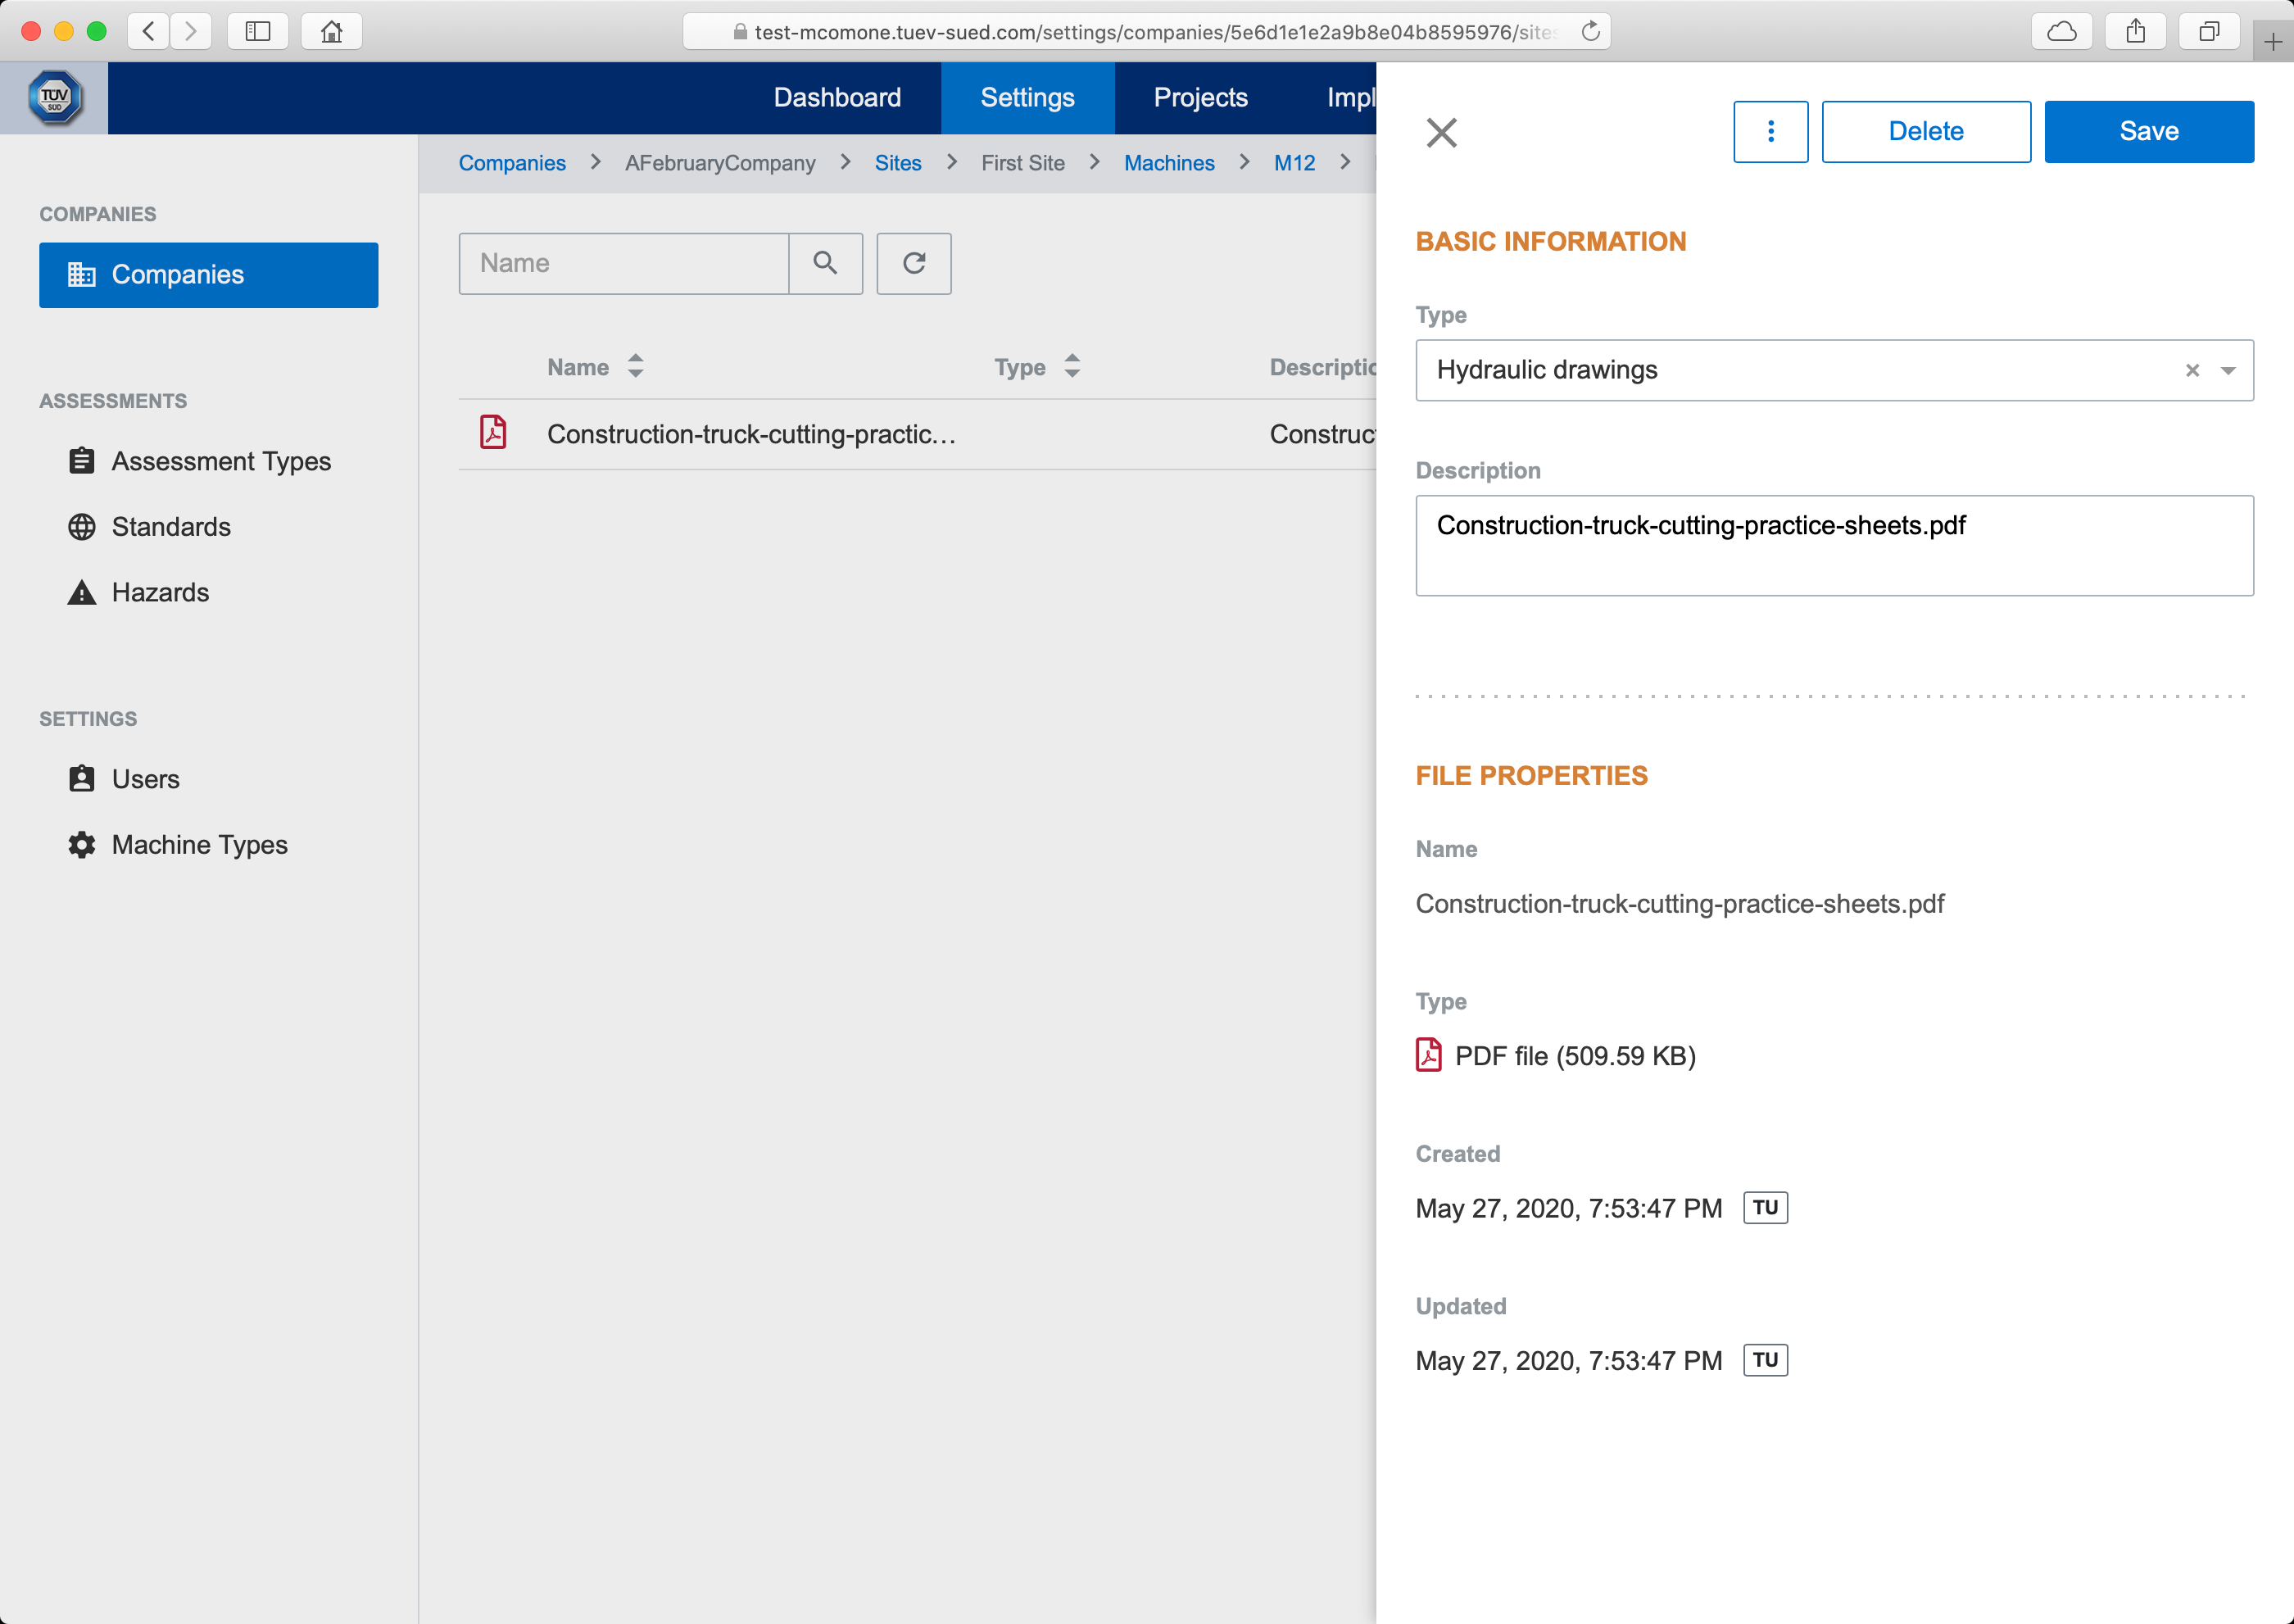This screenshot has width=2294, height=1624.
Task: Expand the Type dropdown arrow
Action: tap(2228, 370)
